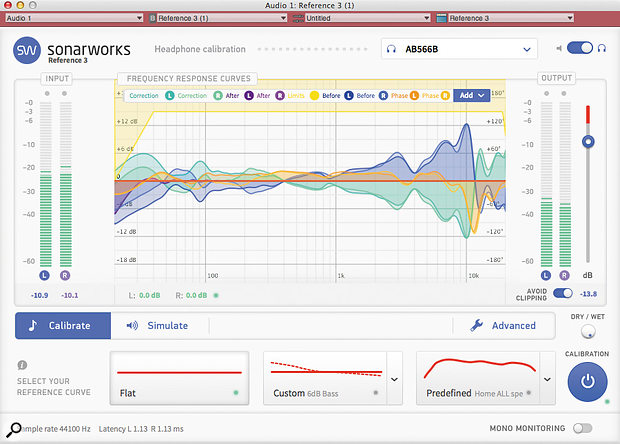The height and width of the screenshot is (444, 620).
Task: Toggle After R curve visibility
Action: tap(280, 96)
